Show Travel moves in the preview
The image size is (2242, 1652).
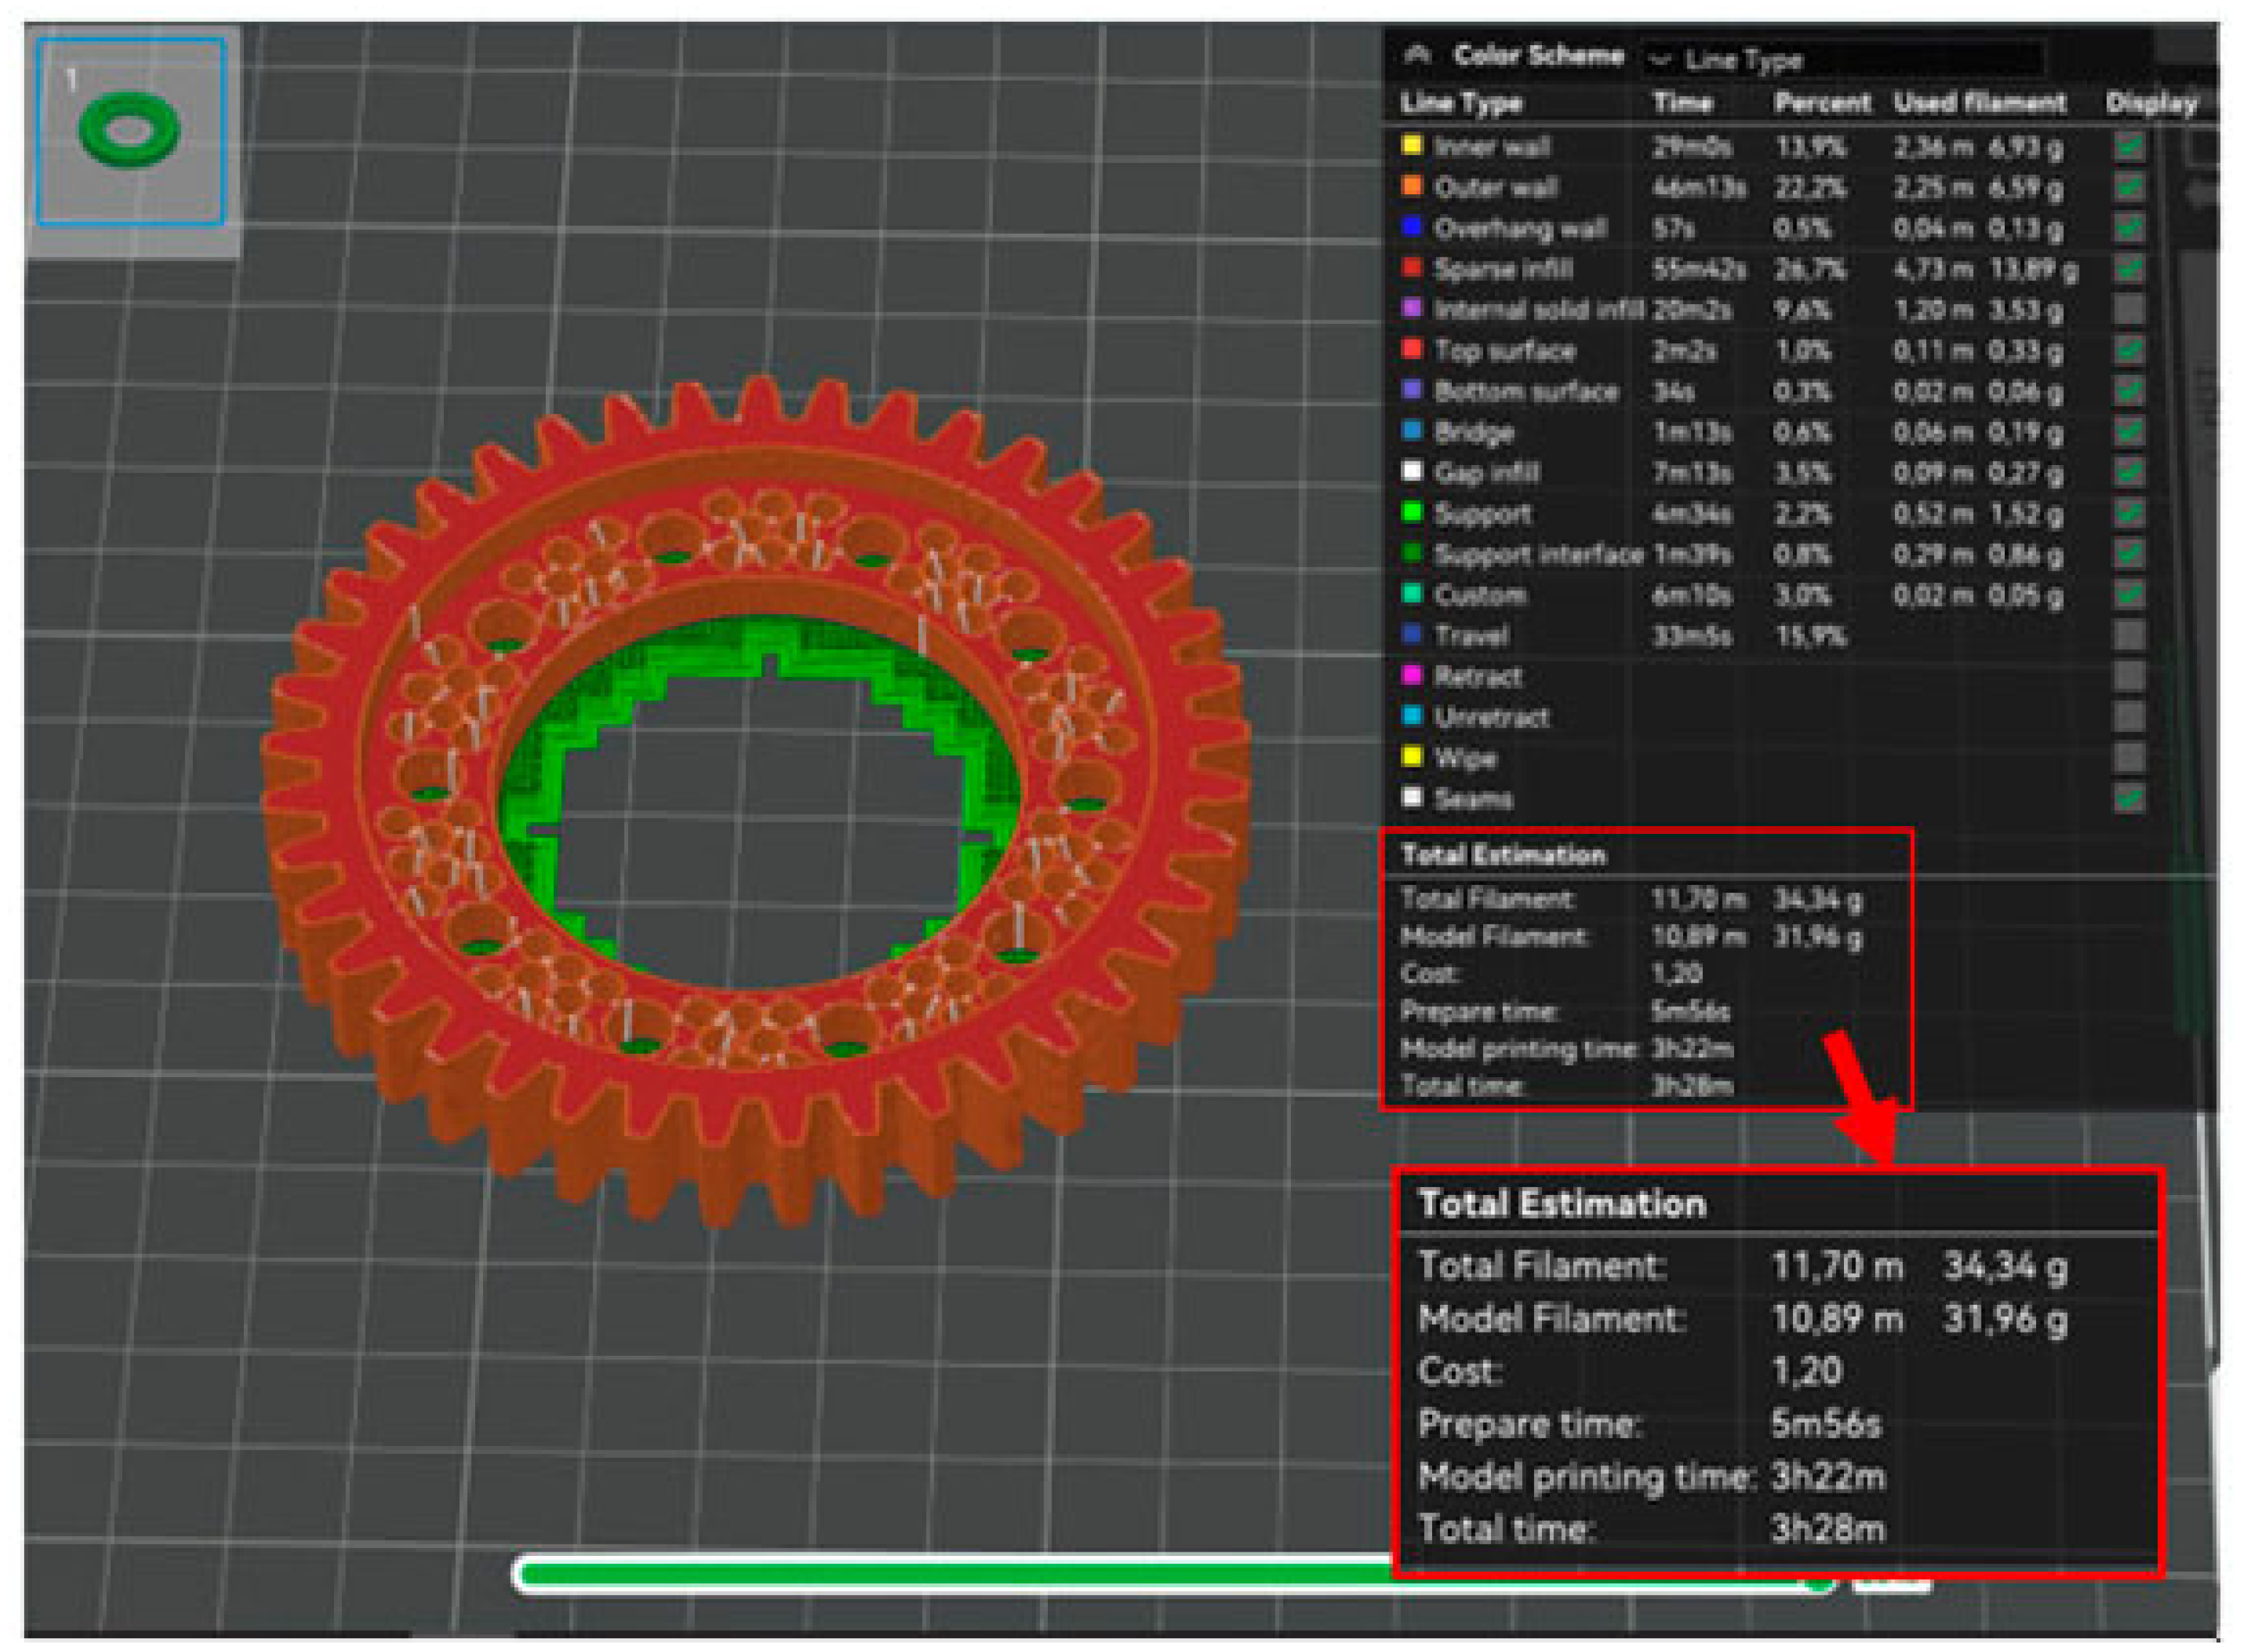(x=2129, y=636)
